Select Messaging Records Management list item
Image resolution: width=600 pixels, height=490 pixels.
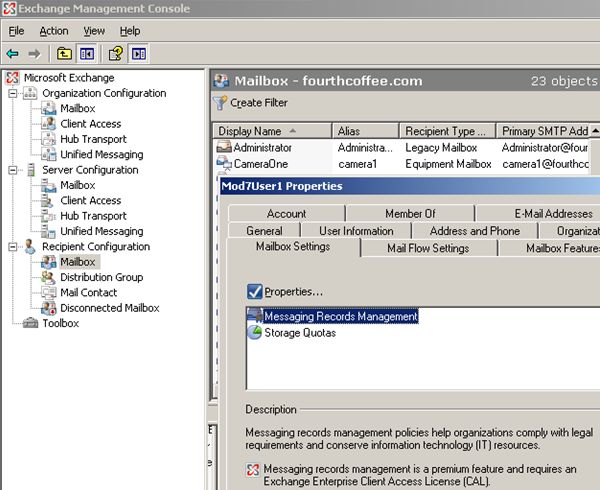click(341, 316)
